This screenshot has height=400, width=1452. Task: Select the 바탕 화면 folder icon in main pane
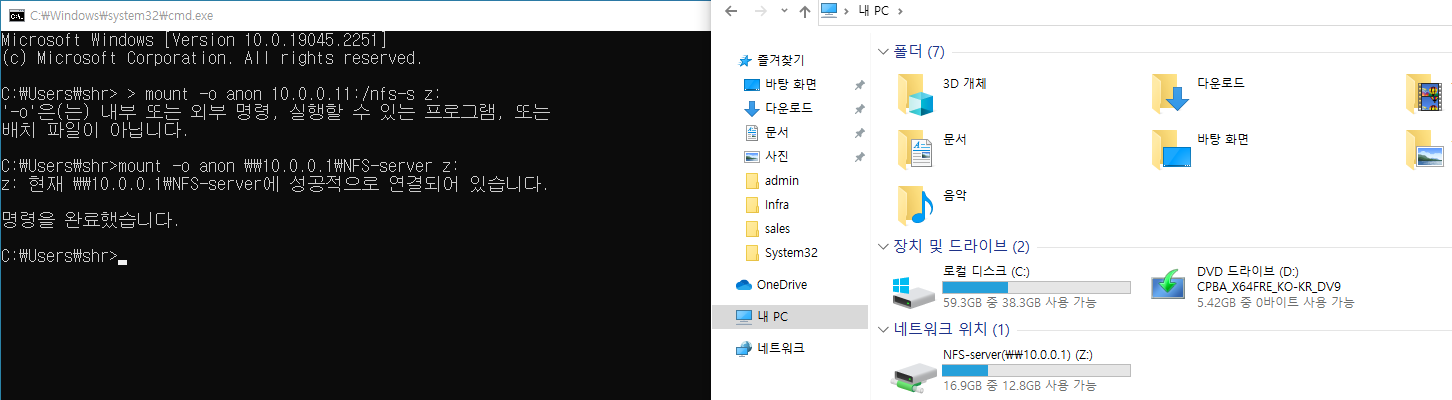[x=1170, y=148]
